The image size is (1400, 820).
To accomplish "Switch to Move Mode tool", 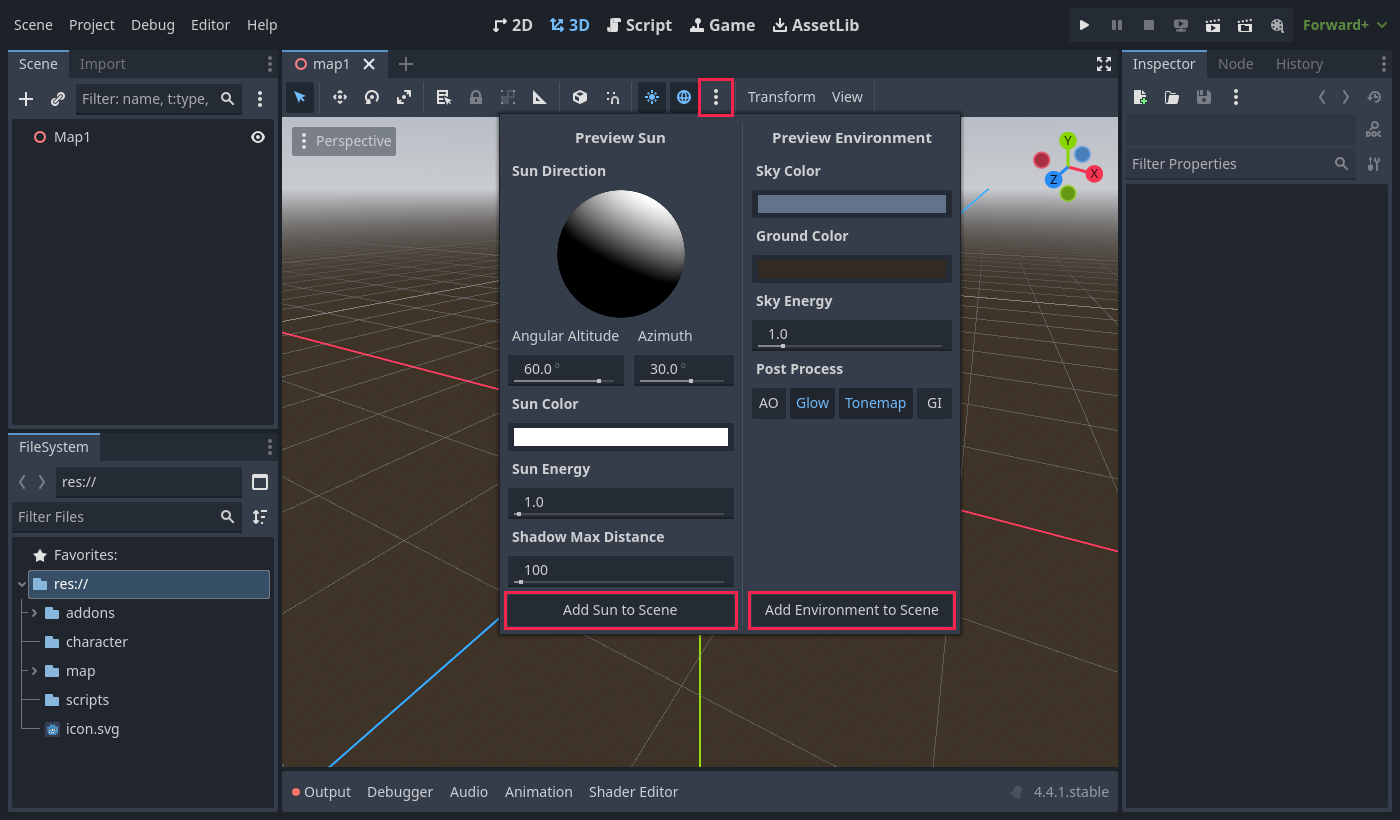I will (x=340, y=97).
